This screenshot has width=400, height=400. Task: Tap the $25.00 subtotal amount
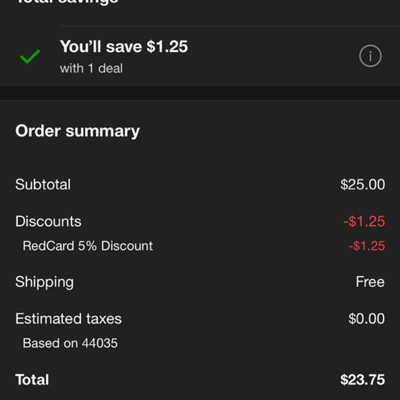(363, 184)
